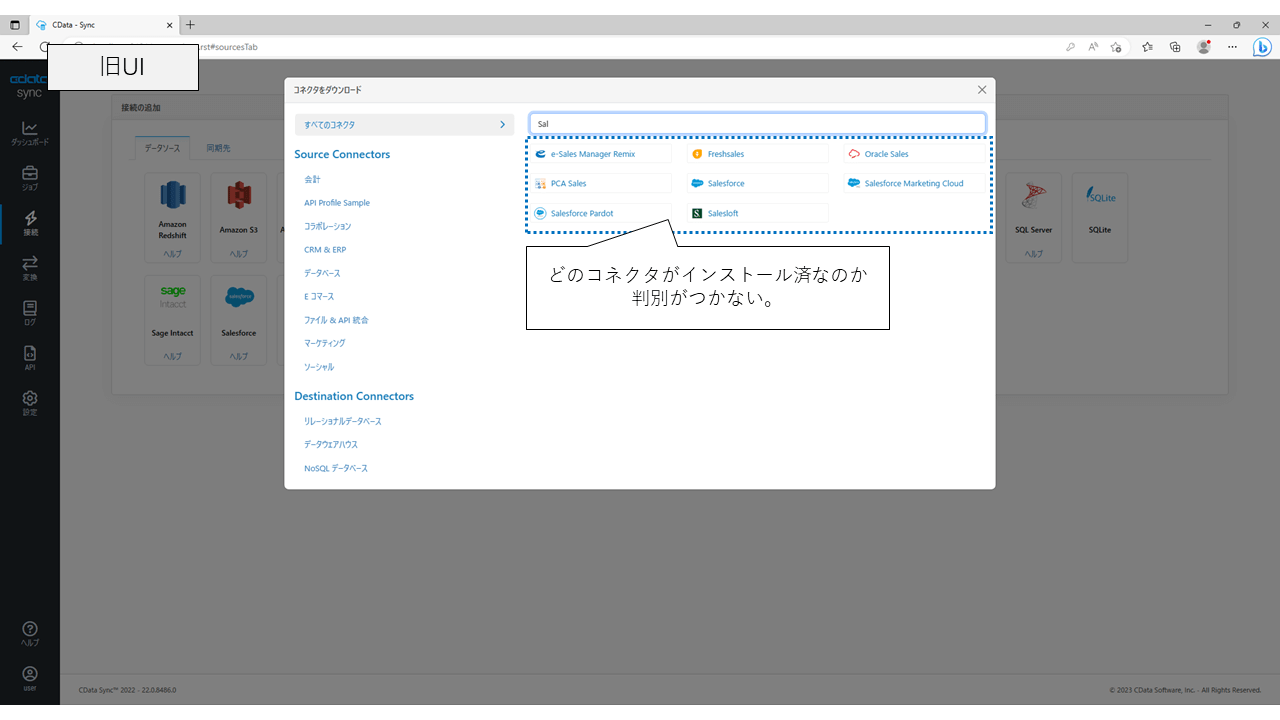Select the コラボレーション category
The width and height of the screenshot is (1280, 720).
coord(328,227)
